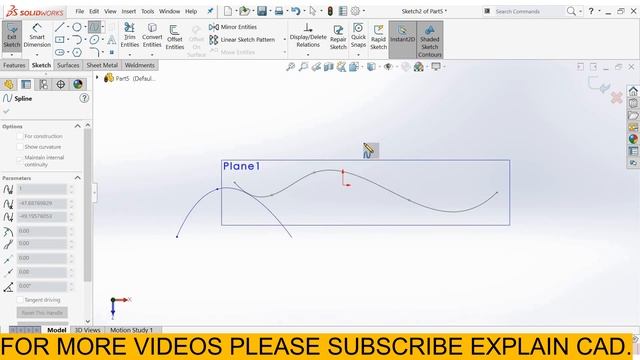Expand the Part5 tree node
This screenshot has height=360, width=640.
tap(97, 77)
